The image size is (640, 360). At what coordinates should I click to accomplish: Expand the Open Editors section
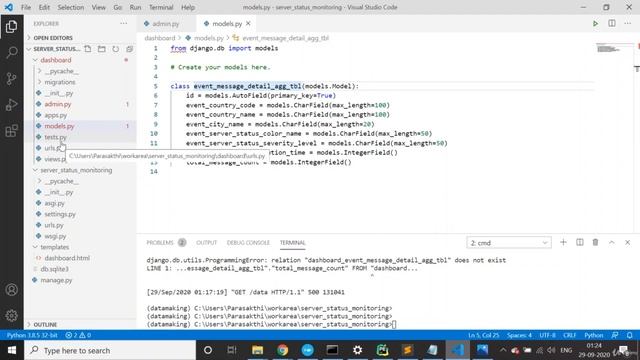pos(53,38)
